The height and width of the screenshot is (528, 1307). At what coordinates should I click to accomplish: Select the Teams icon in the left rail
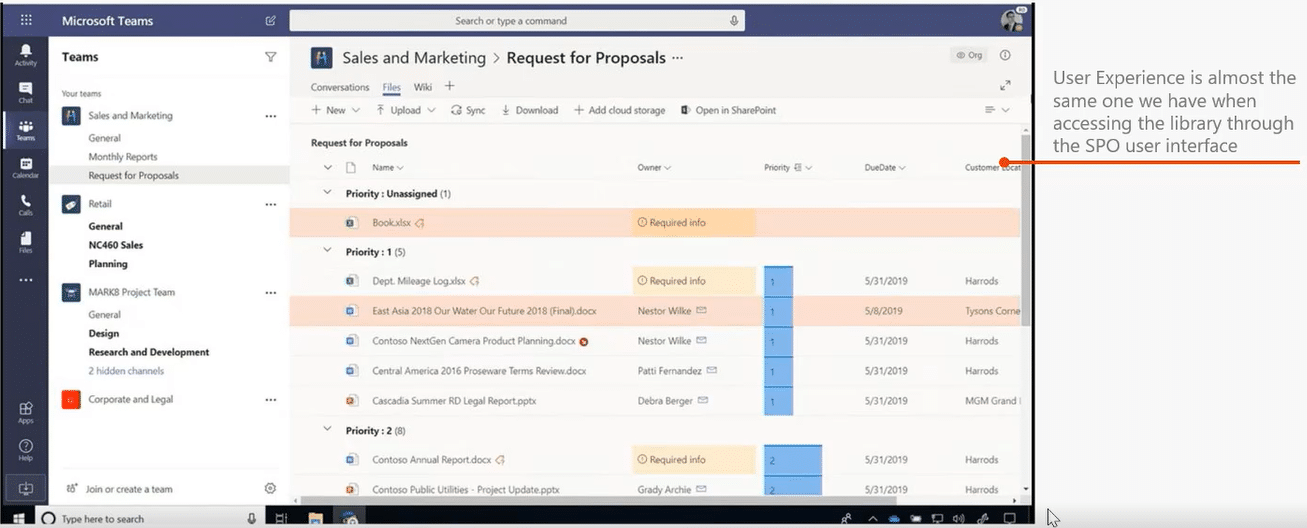[25, 130]
